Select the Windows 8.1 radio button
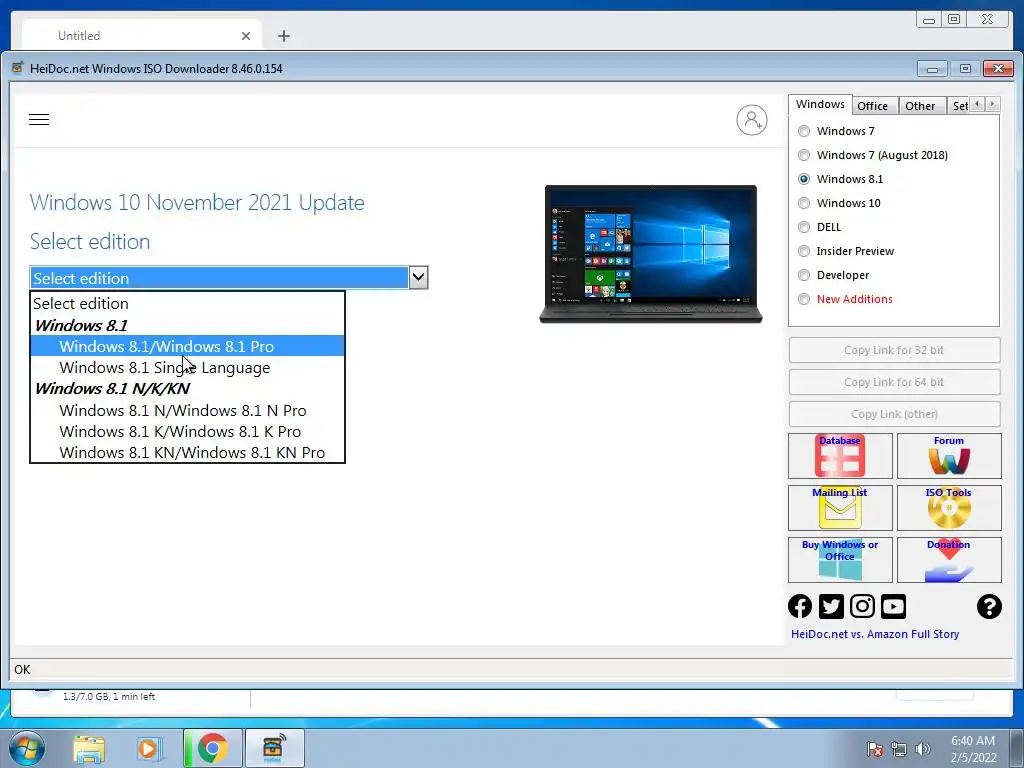Screen dimensions: 1024x768 coord(804,179)
